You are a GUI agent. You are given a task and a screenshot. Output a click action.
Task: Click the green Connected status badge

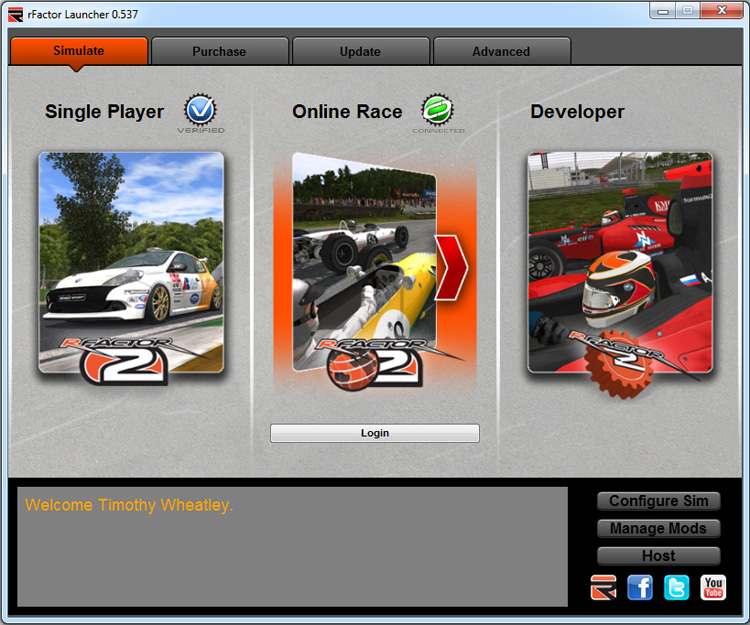coord(438,109)
